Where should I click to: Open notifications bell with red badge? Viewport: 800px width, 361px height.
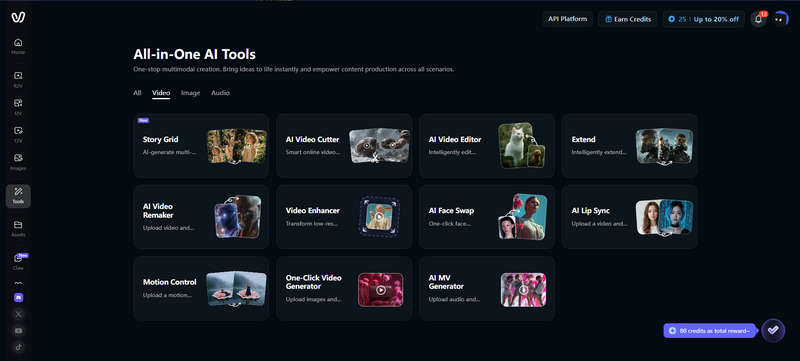point(759,19)
